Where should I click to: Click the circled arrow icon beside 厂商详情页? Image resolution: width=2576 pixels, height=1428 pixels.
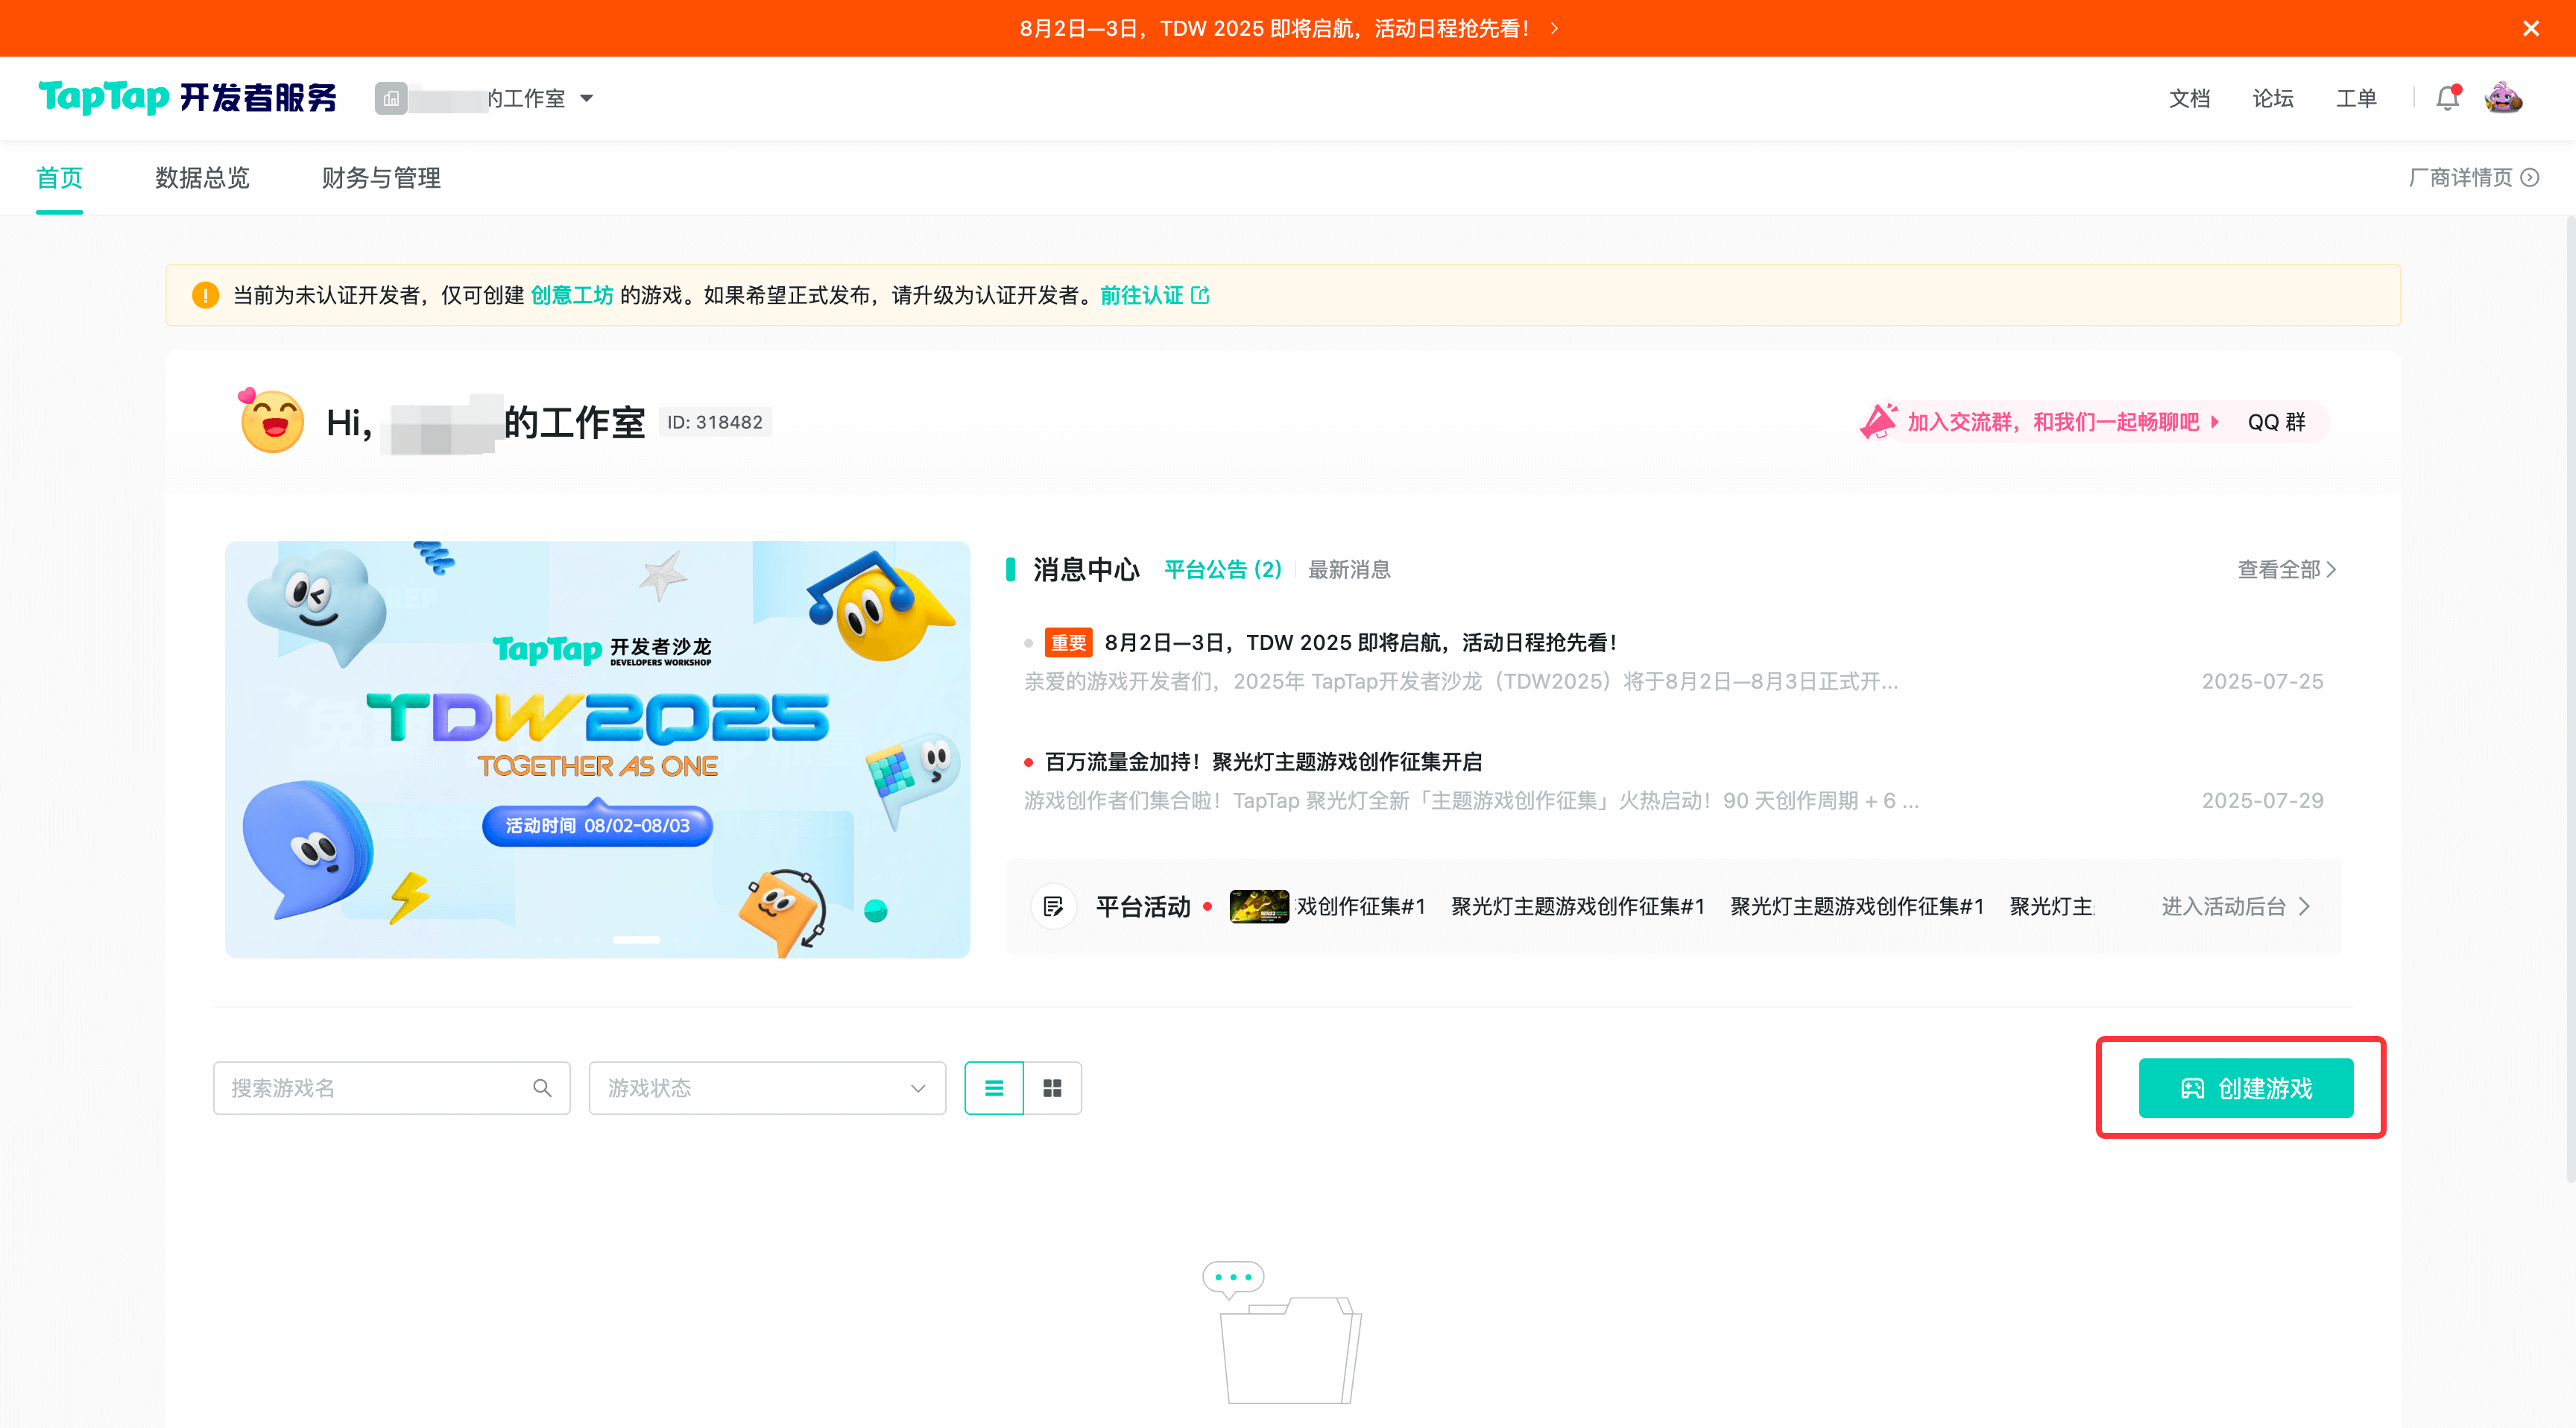(x=2529, y=178)
